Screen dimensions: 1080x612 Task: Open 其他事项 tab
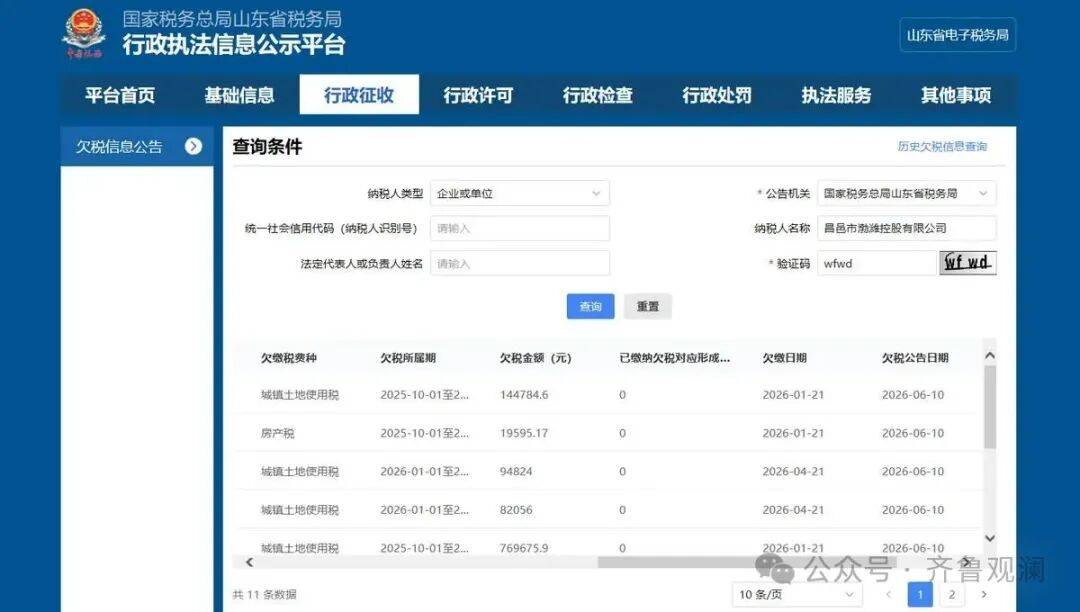pos(956,95)
